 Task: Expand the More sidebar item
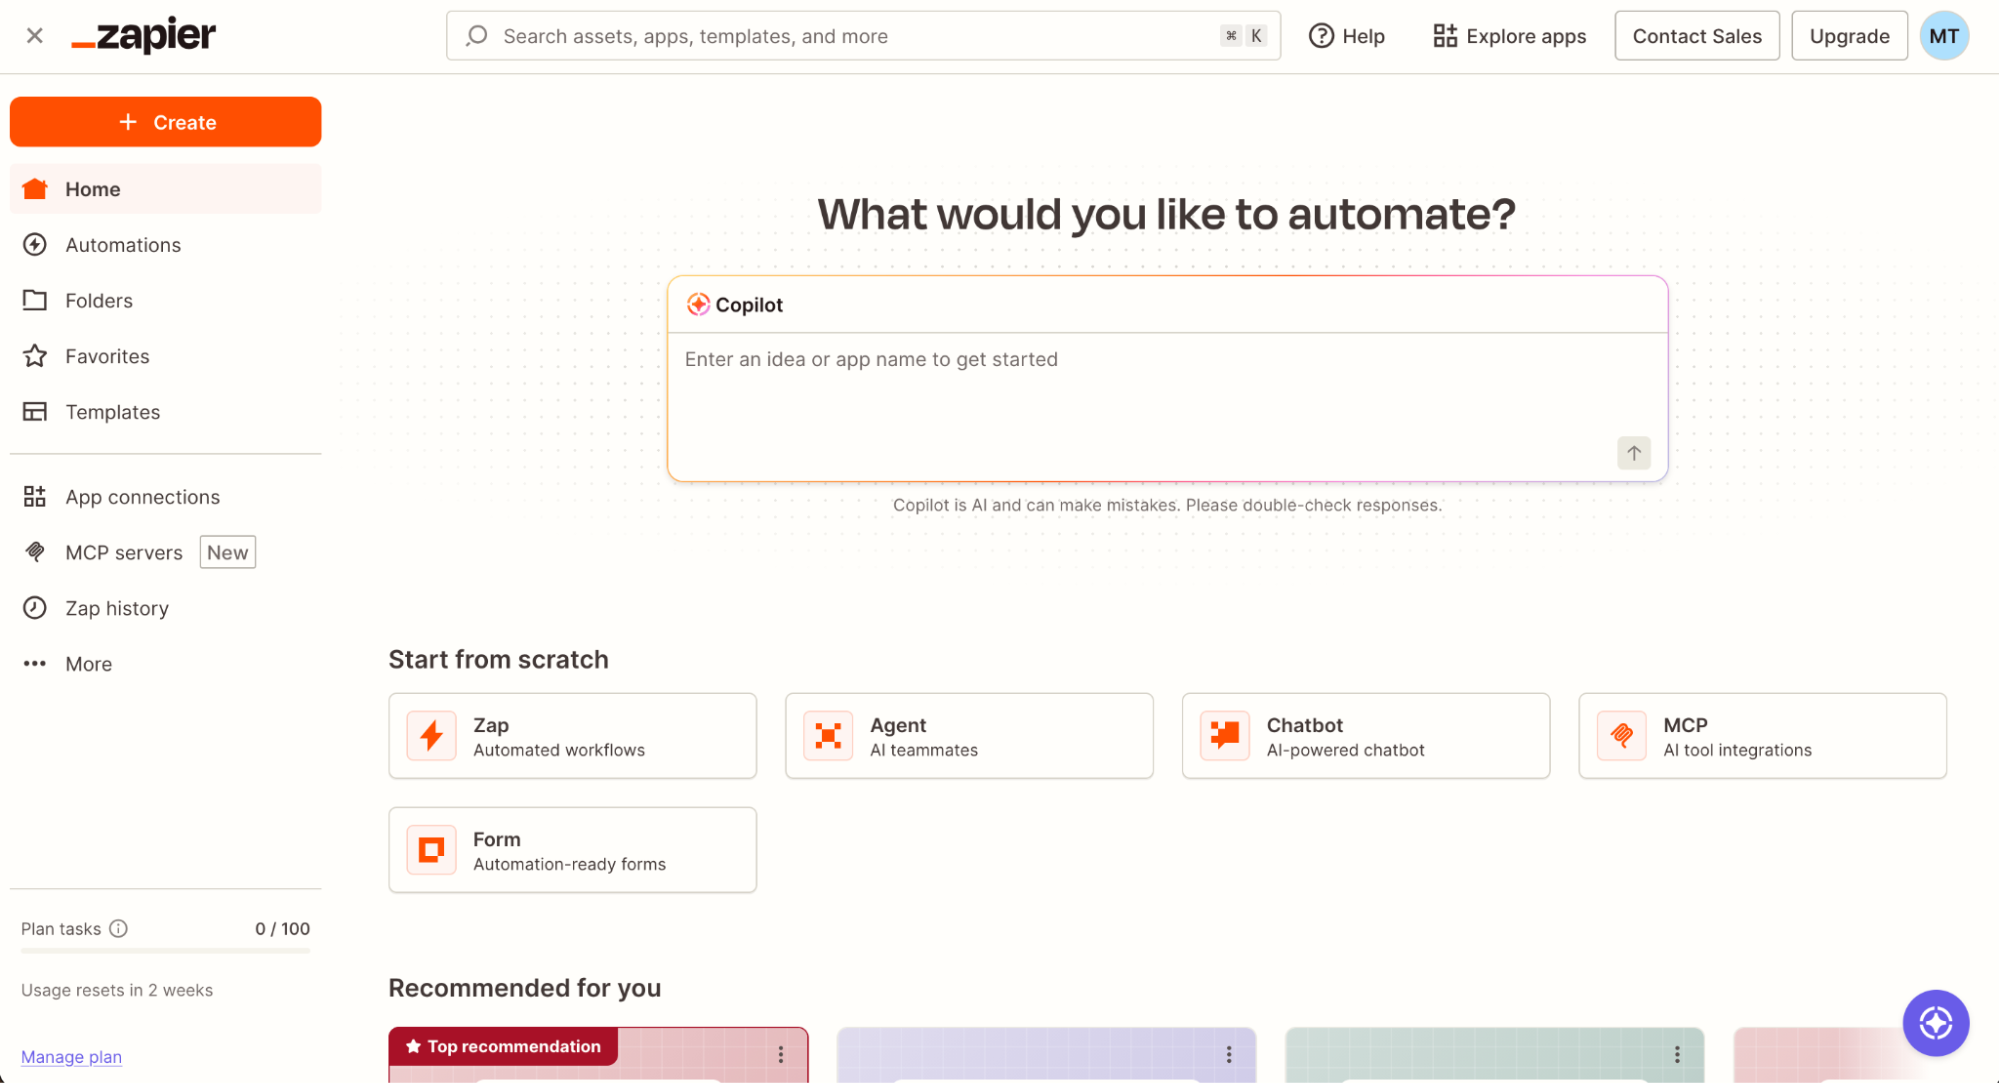click(166, 664)
